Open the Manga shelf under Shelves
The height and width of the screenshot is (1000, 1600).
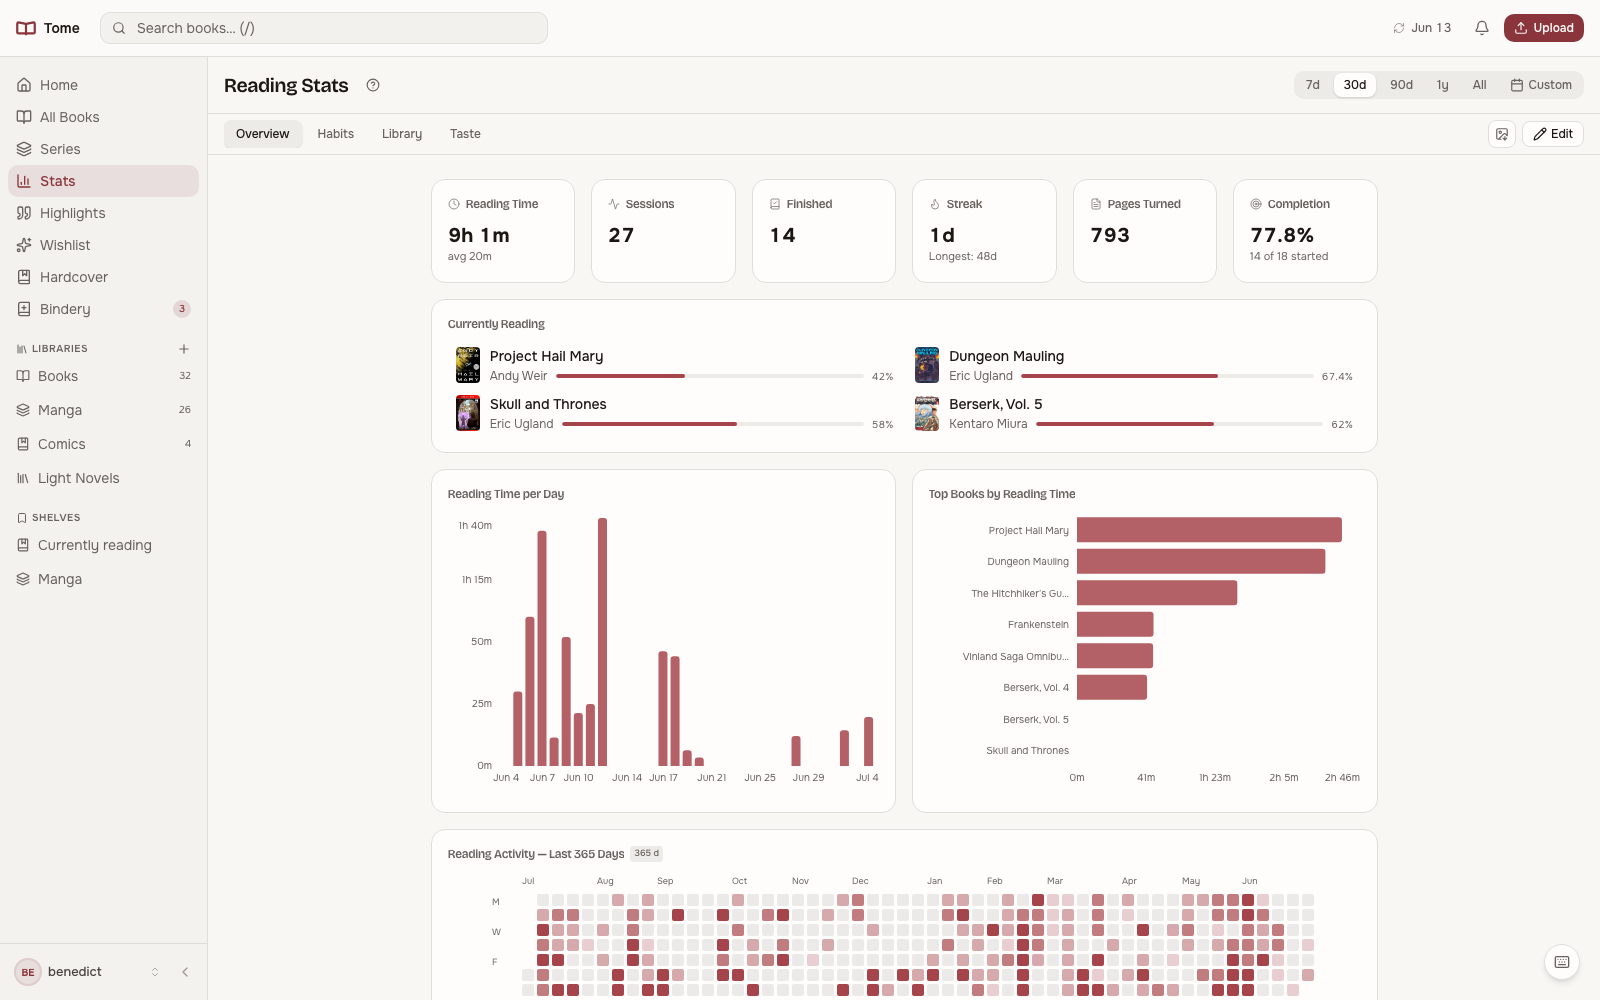pyautogui.click(x=104, y=579)
